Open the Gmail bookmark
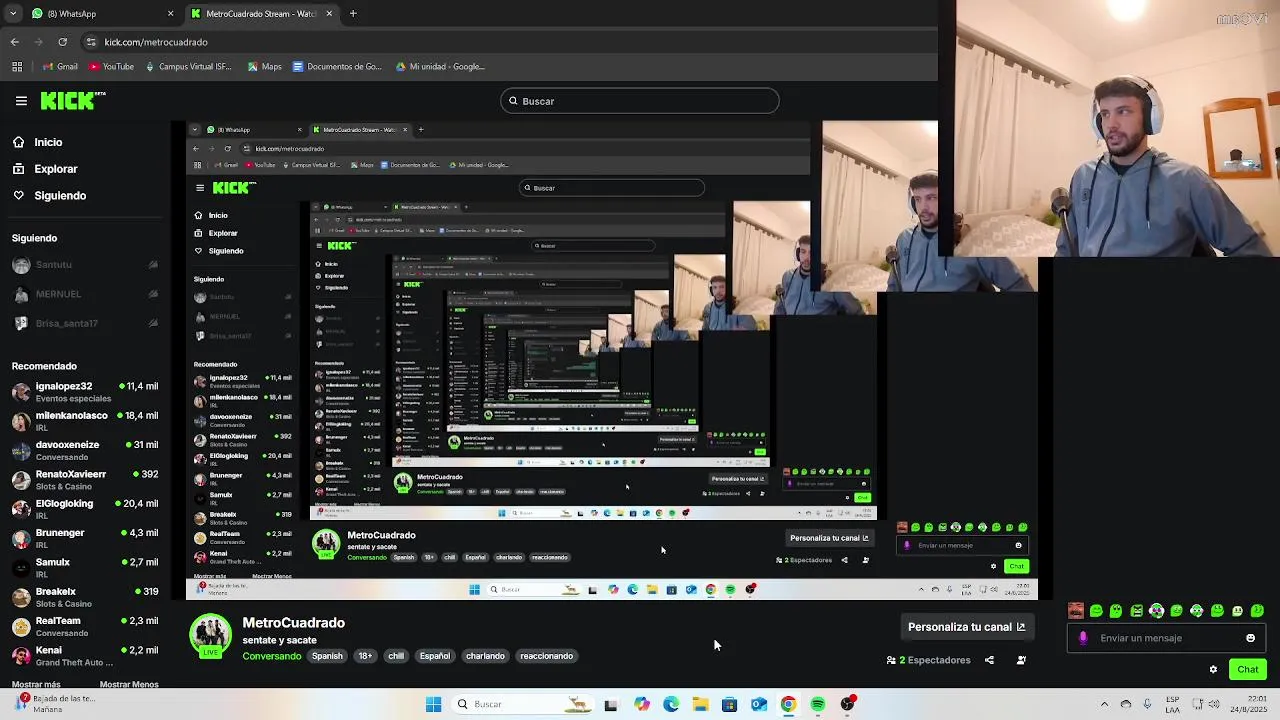Image resolution: width=1280 pixels, height=720 pixels. pos(60,67)
